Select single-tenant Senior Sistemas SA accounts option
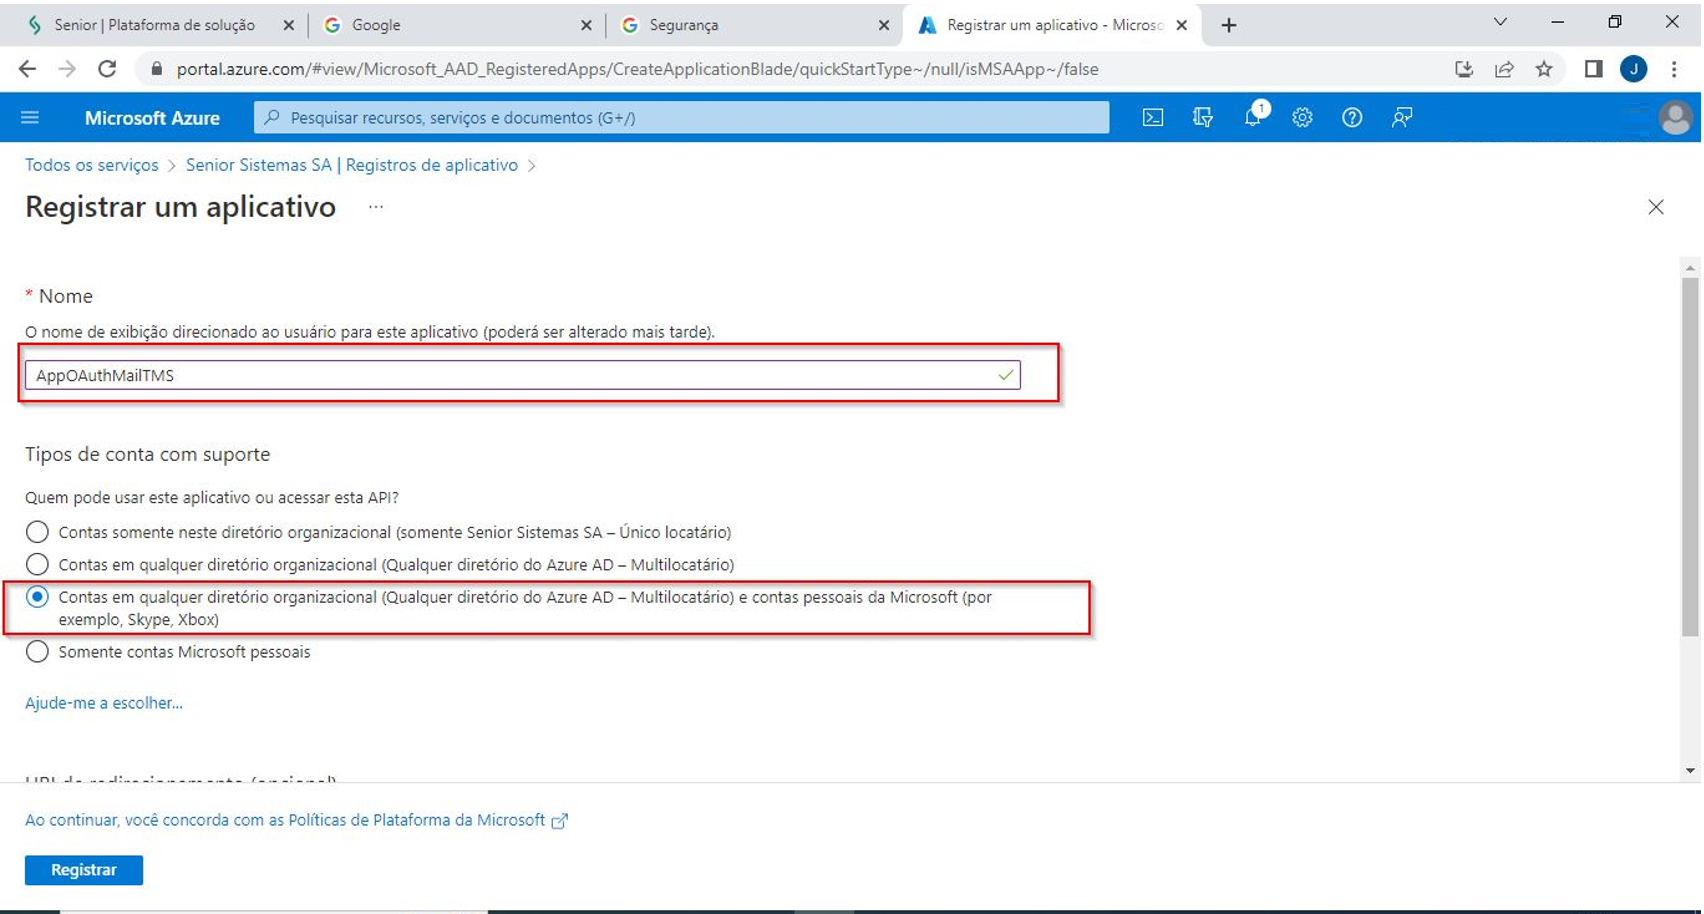 click(x=37, y=532)
